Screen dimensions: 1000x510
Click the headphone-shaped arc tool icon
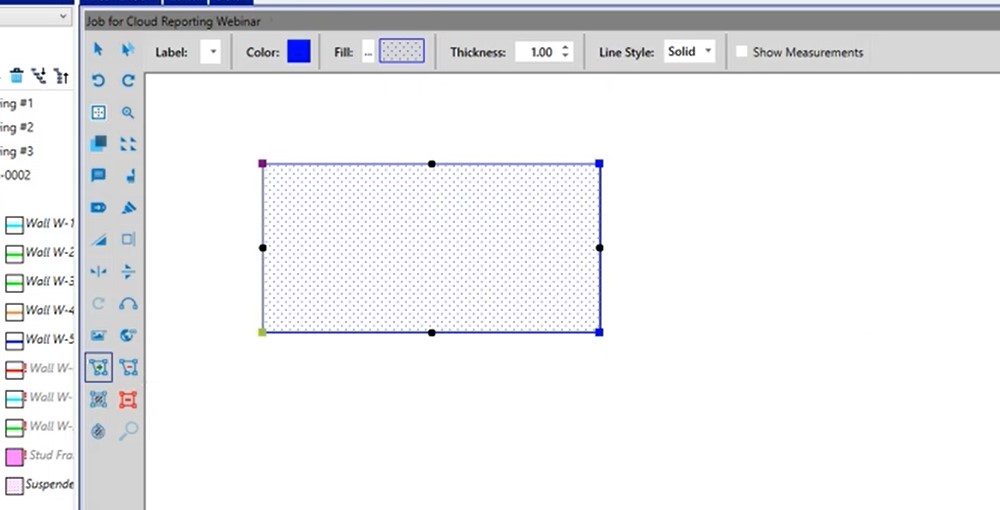coord(128,304)
